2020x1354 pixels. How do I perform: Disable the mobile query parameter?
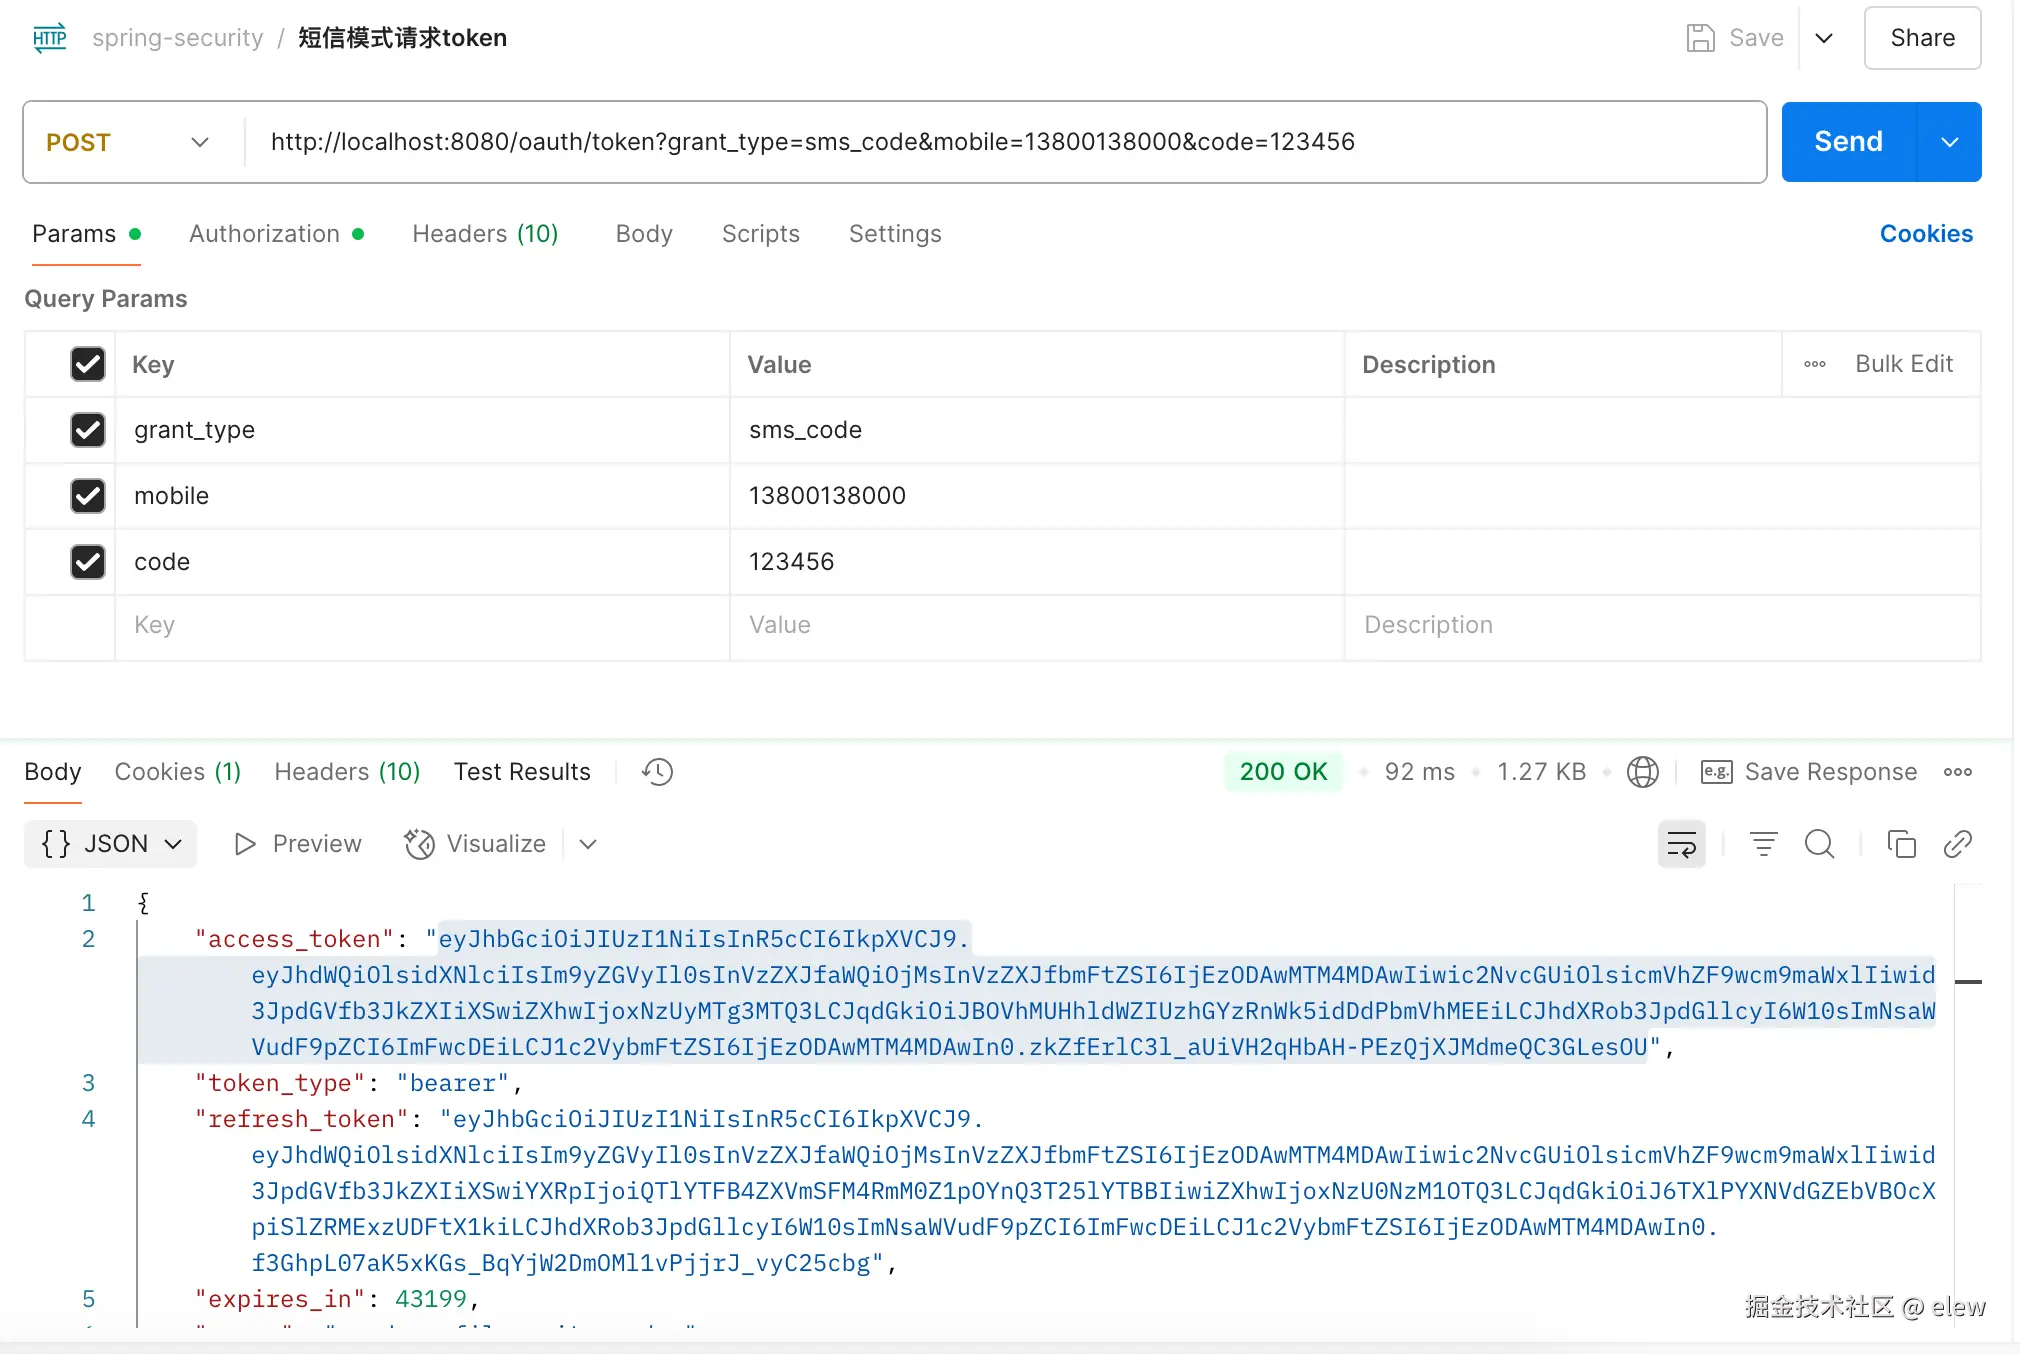click(88, 496)
